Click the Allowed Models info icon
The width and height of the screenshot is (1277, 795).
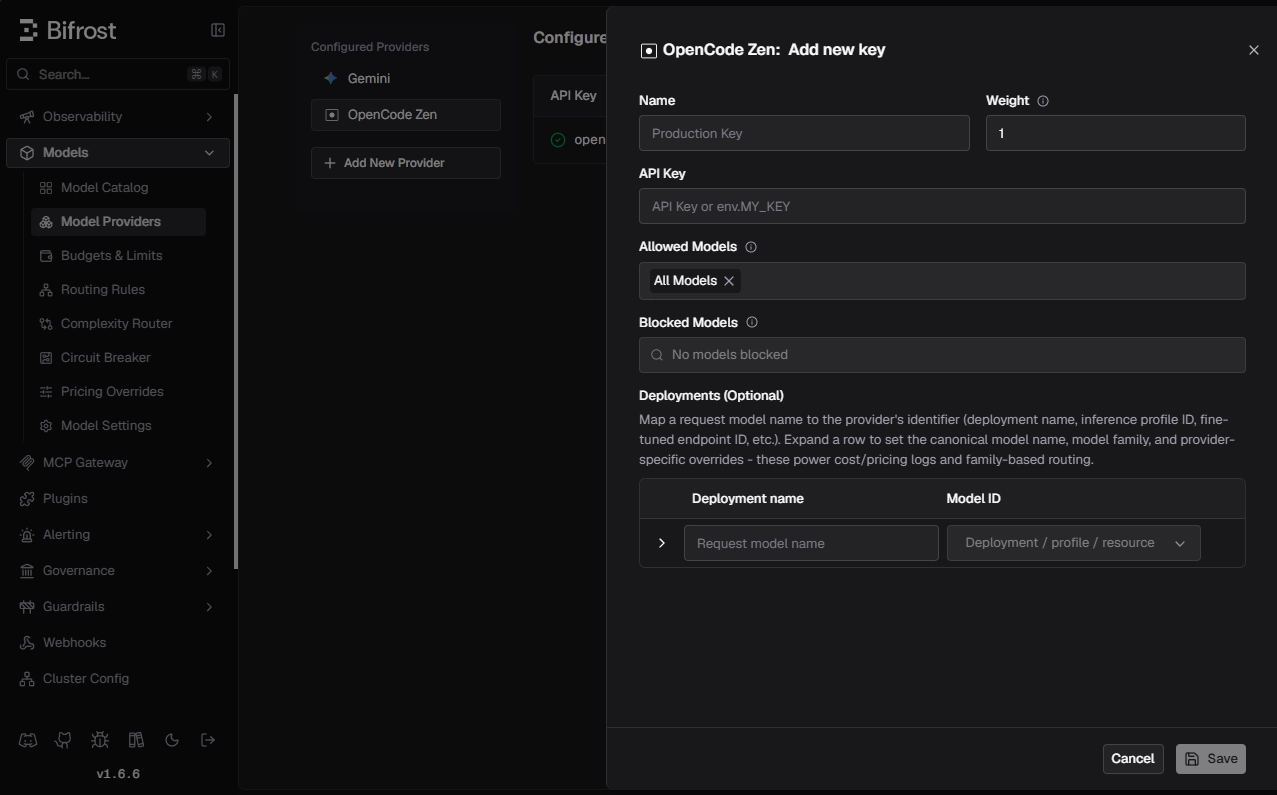(751, 247)
